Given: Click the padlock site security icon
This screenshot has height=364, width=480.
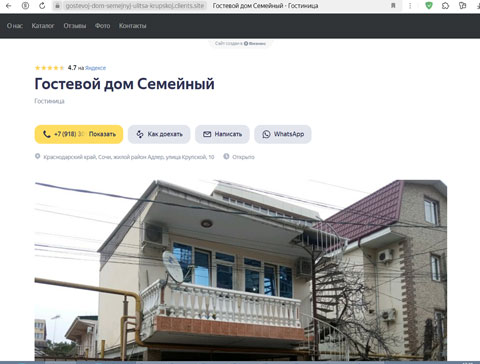Looking at the screenshot, I should point(58,6).
